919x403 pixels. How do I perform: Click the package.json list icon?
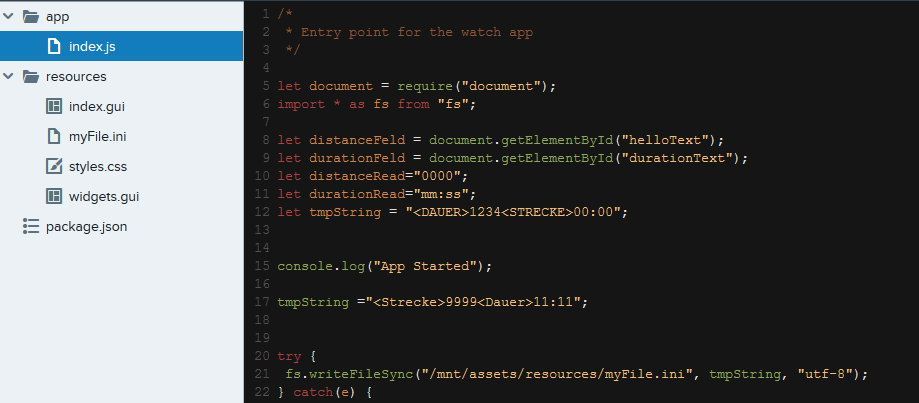(30, 226)
